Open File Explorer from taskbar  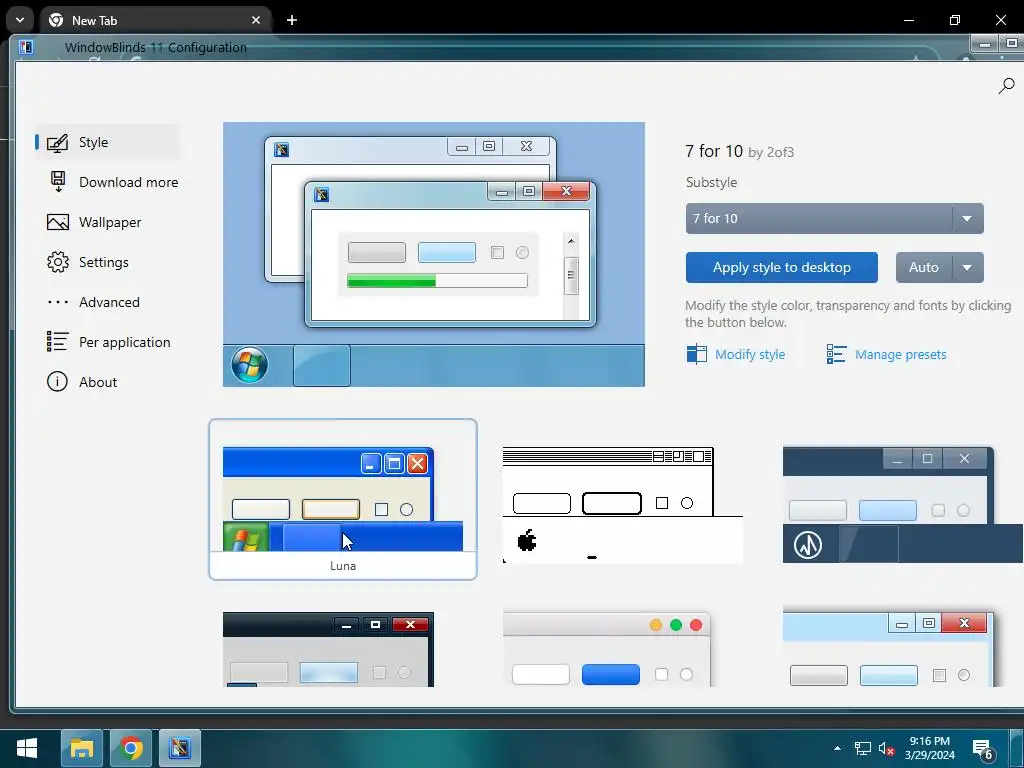coord(82,748)
